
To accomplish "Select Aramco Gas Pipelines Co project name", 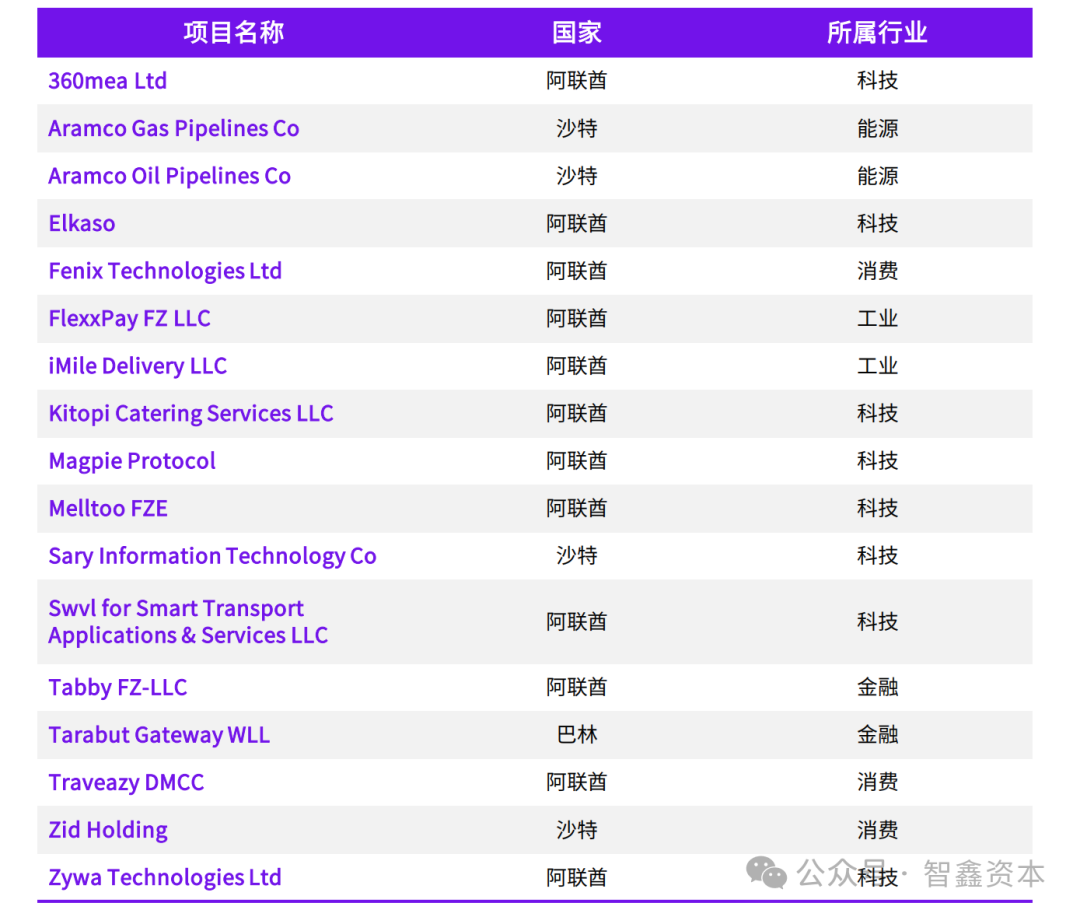I will (174, 129).
